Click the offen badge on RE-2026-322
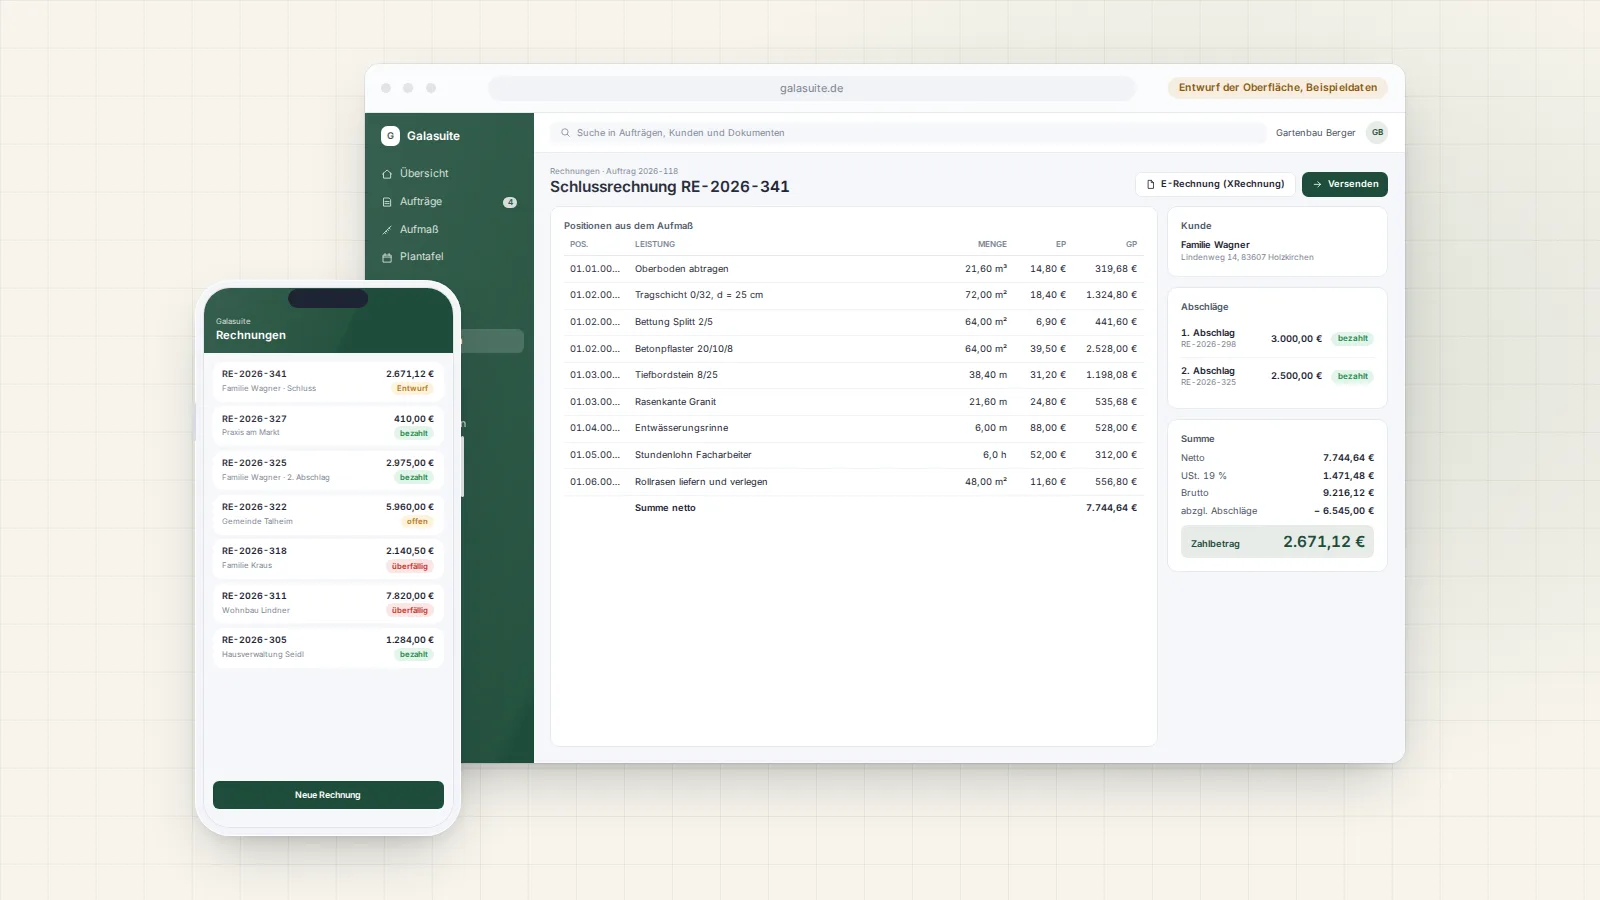Screen dimensions: 1600x900 (417, 522)
